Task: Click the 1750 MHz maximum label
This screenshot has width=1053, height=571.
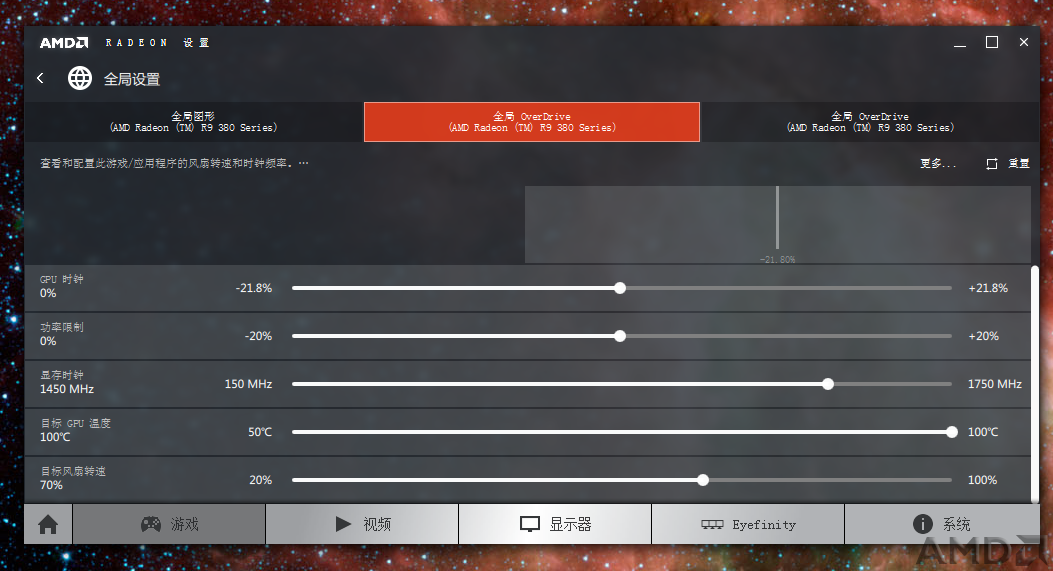Action: click(995, 384)
